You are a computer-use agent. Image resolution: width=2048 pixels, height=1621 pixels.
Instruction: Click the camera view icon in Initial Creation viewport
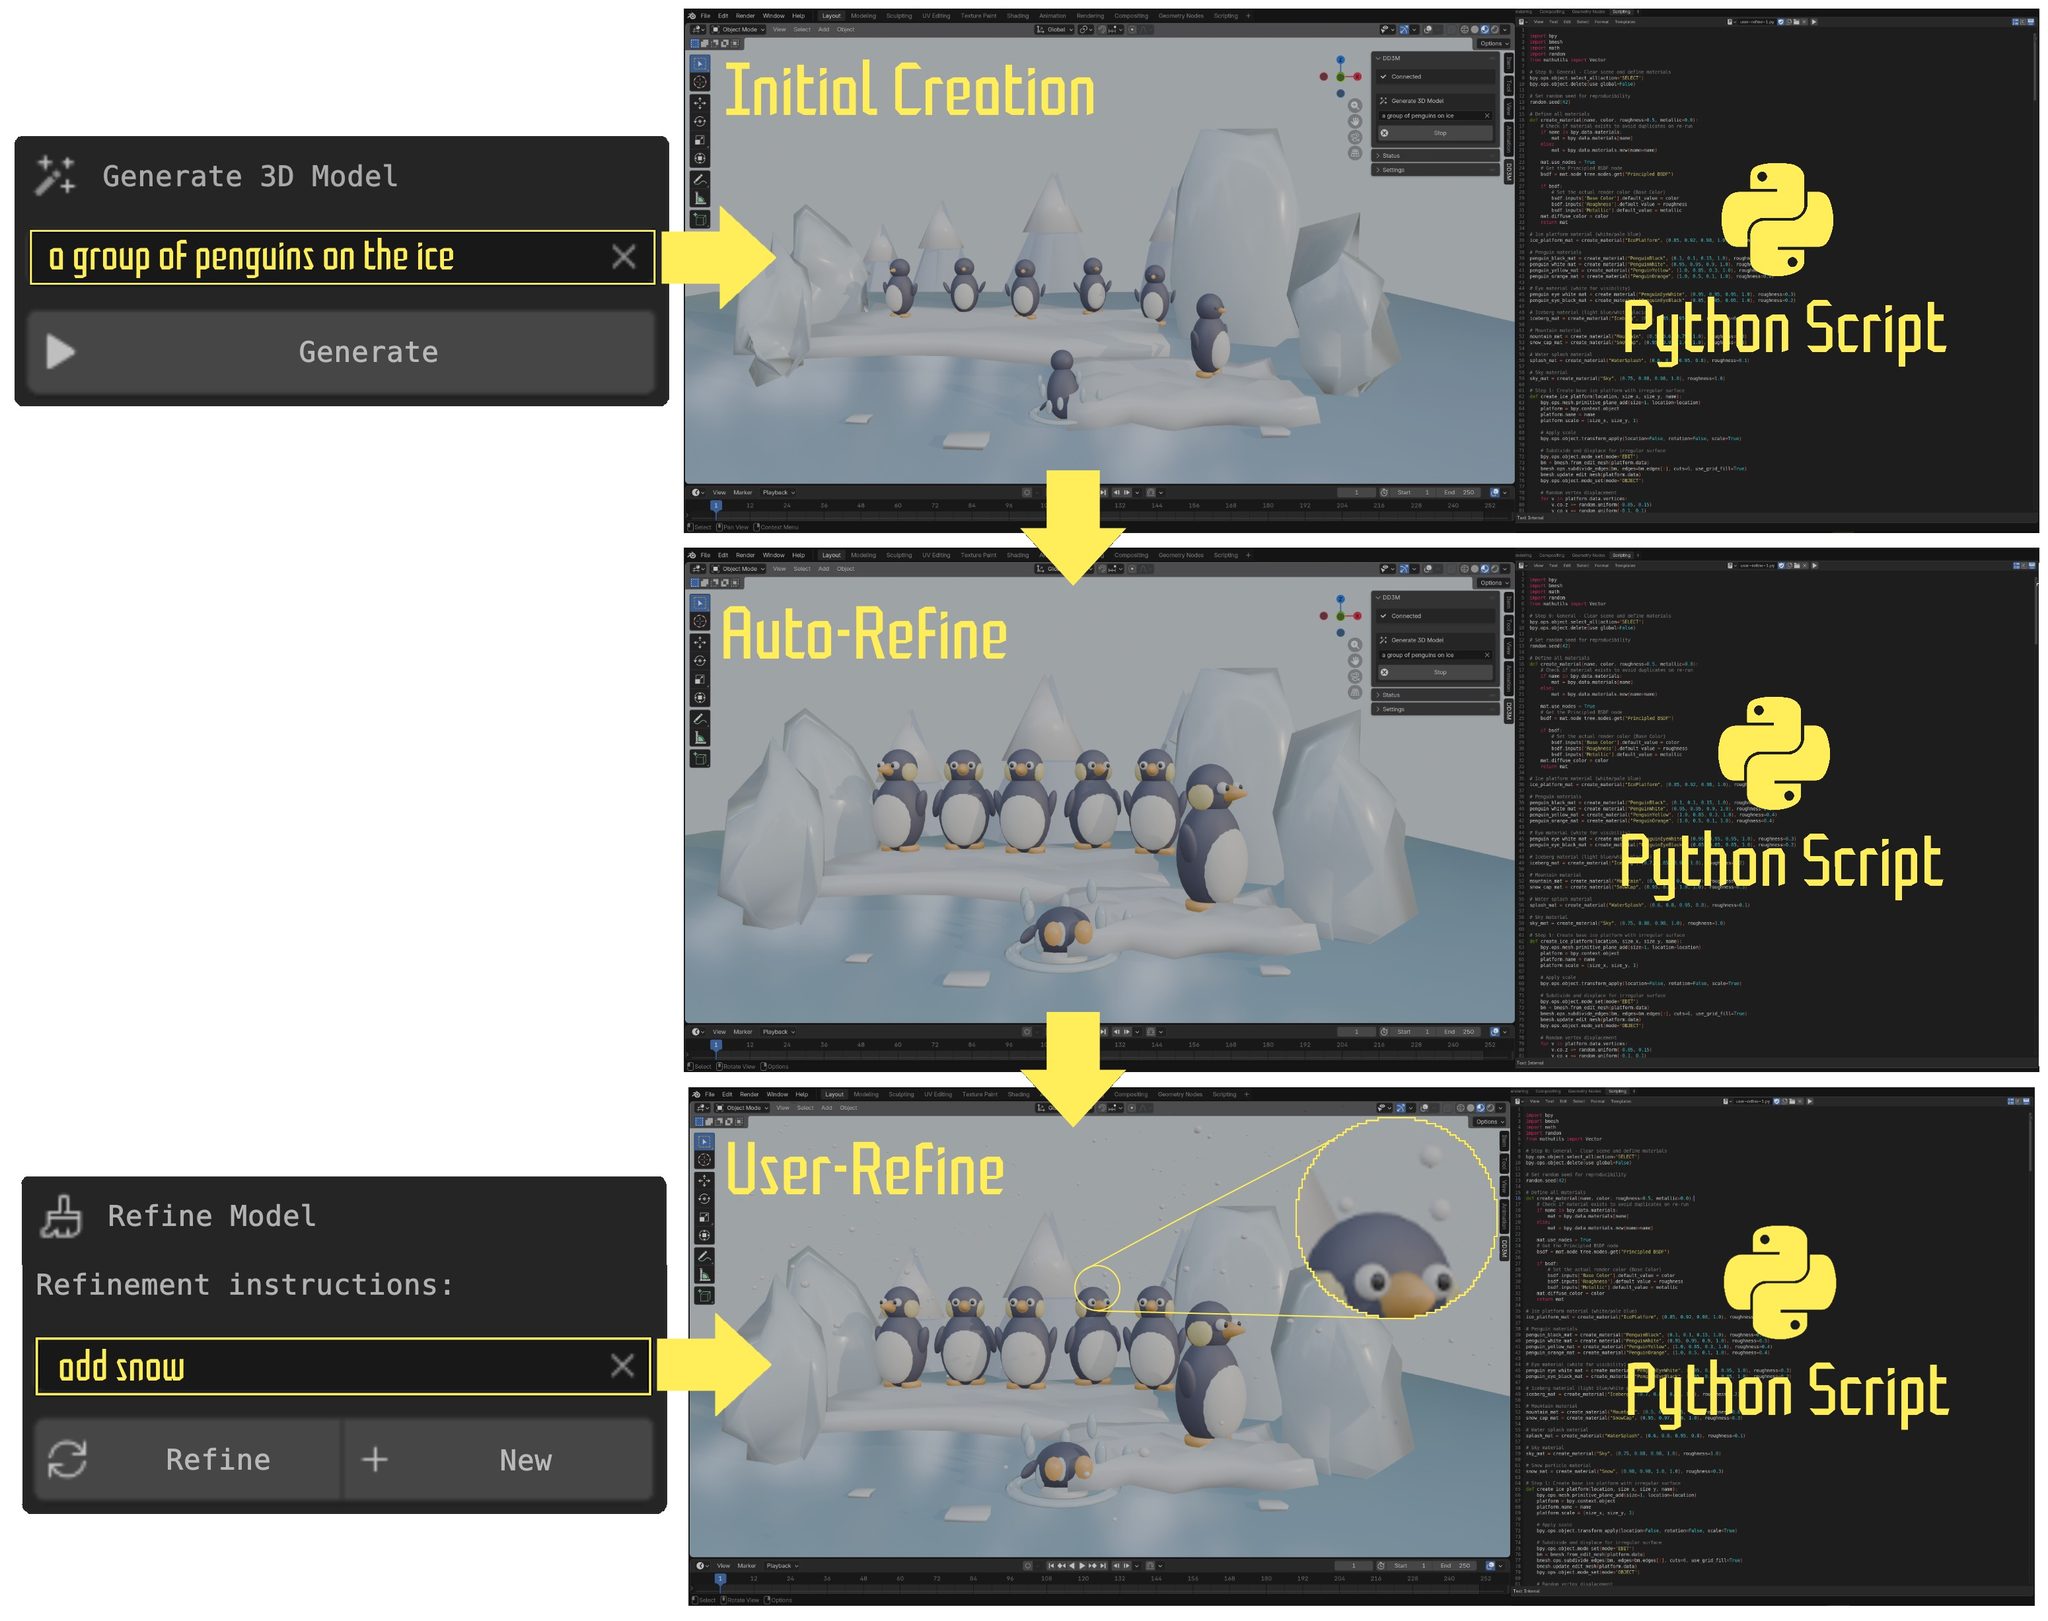pos(1355,137)
